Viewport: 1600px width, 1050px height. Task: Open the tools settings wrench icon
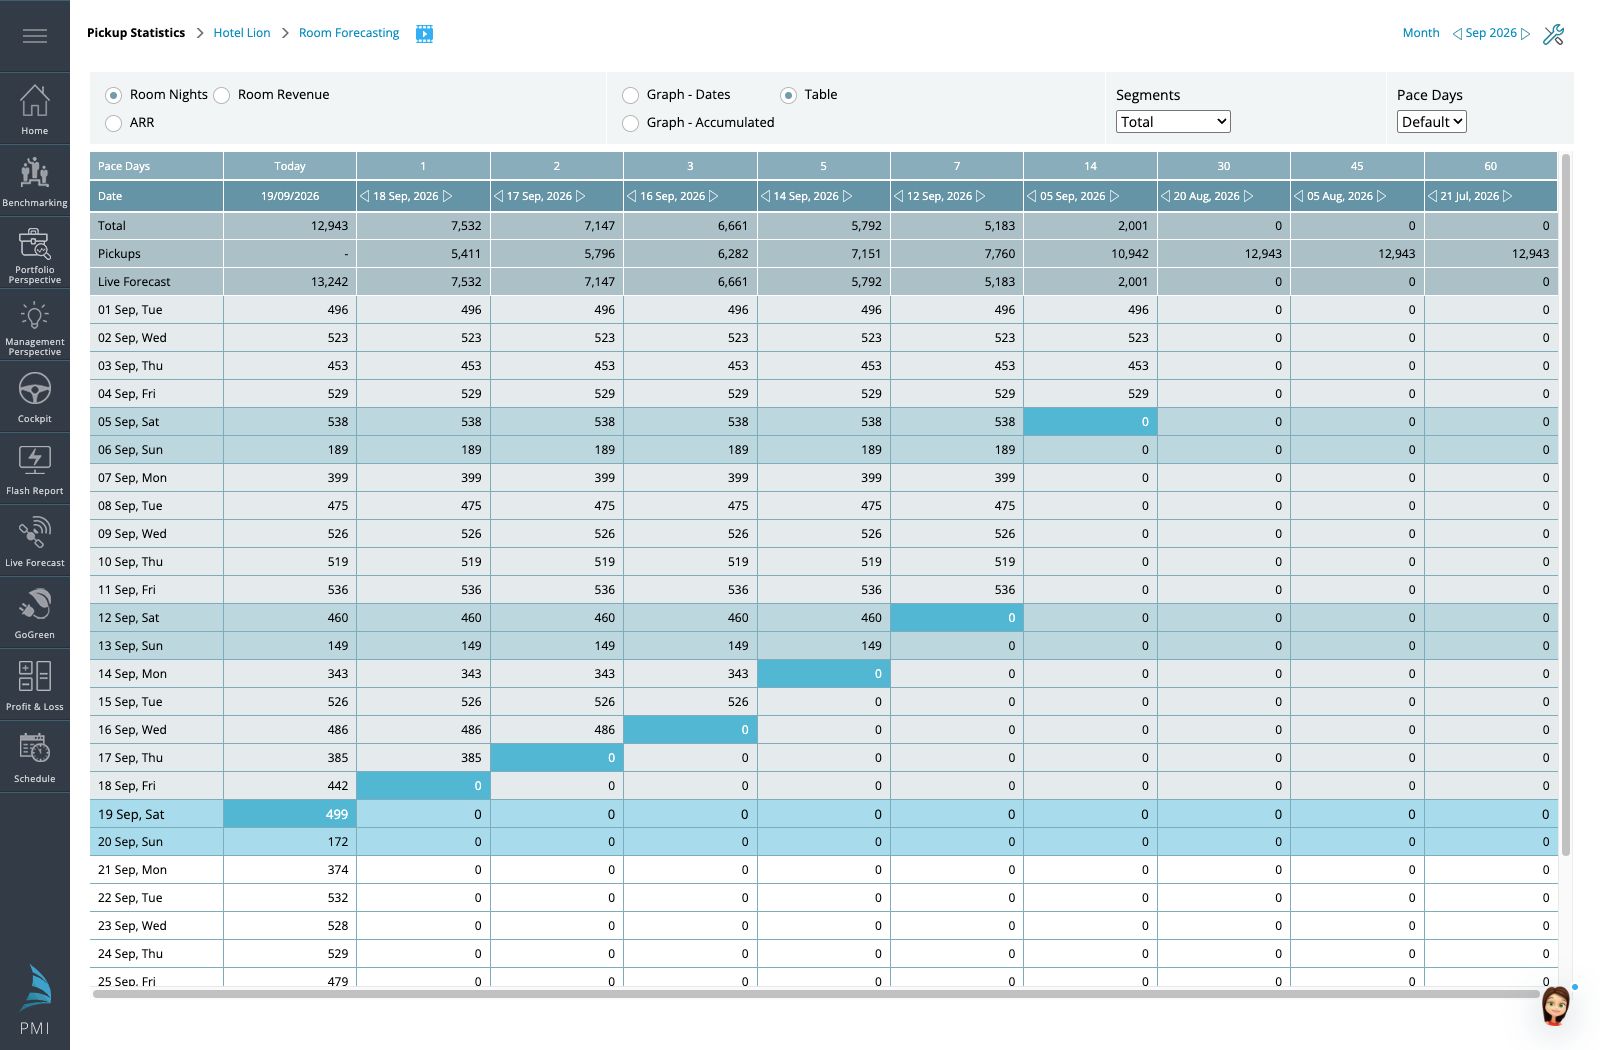point(1553,34)
